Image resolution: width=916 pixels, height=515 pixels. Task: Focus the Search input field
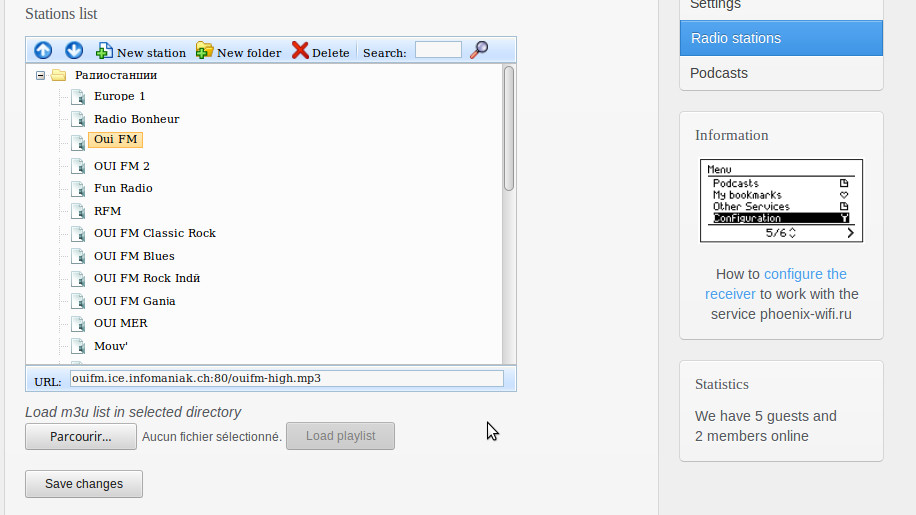pos(438,50)
